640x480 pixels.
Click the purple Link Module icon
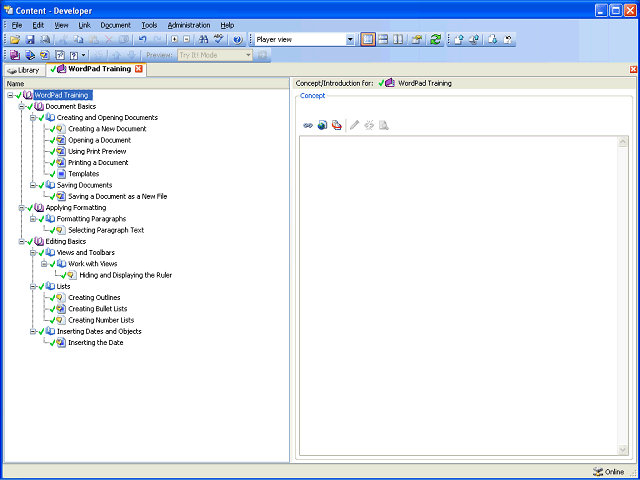coord(15,55)
